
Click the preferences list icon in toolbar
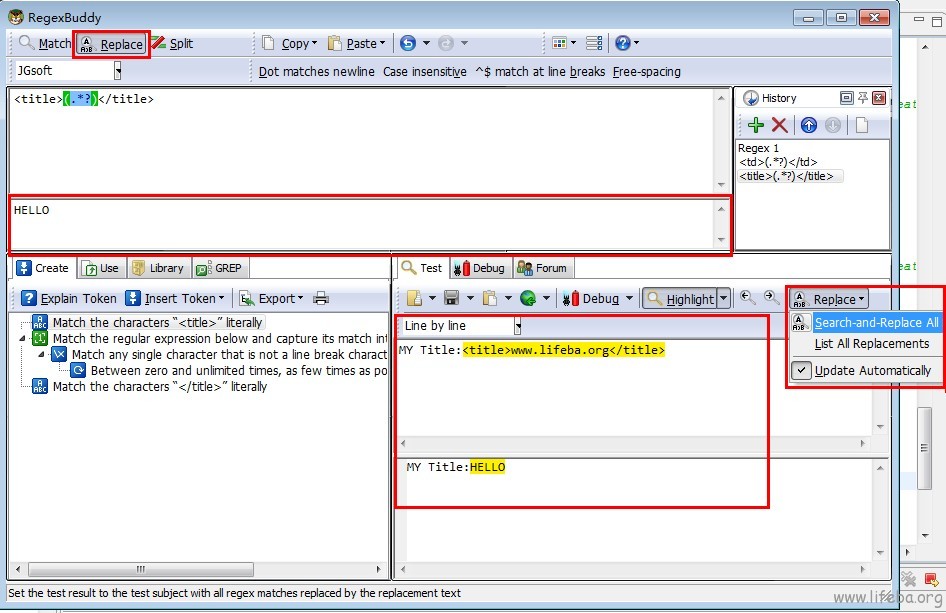click(x=594, y=43)
